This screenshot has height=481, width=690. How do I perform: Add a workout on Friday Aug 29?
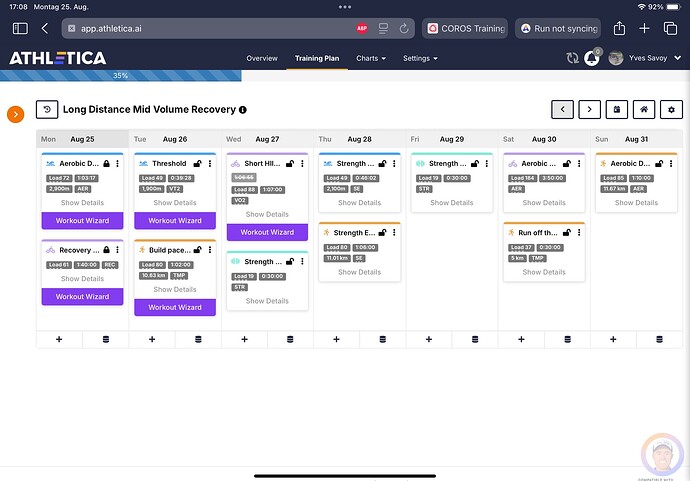click(429, 339)
